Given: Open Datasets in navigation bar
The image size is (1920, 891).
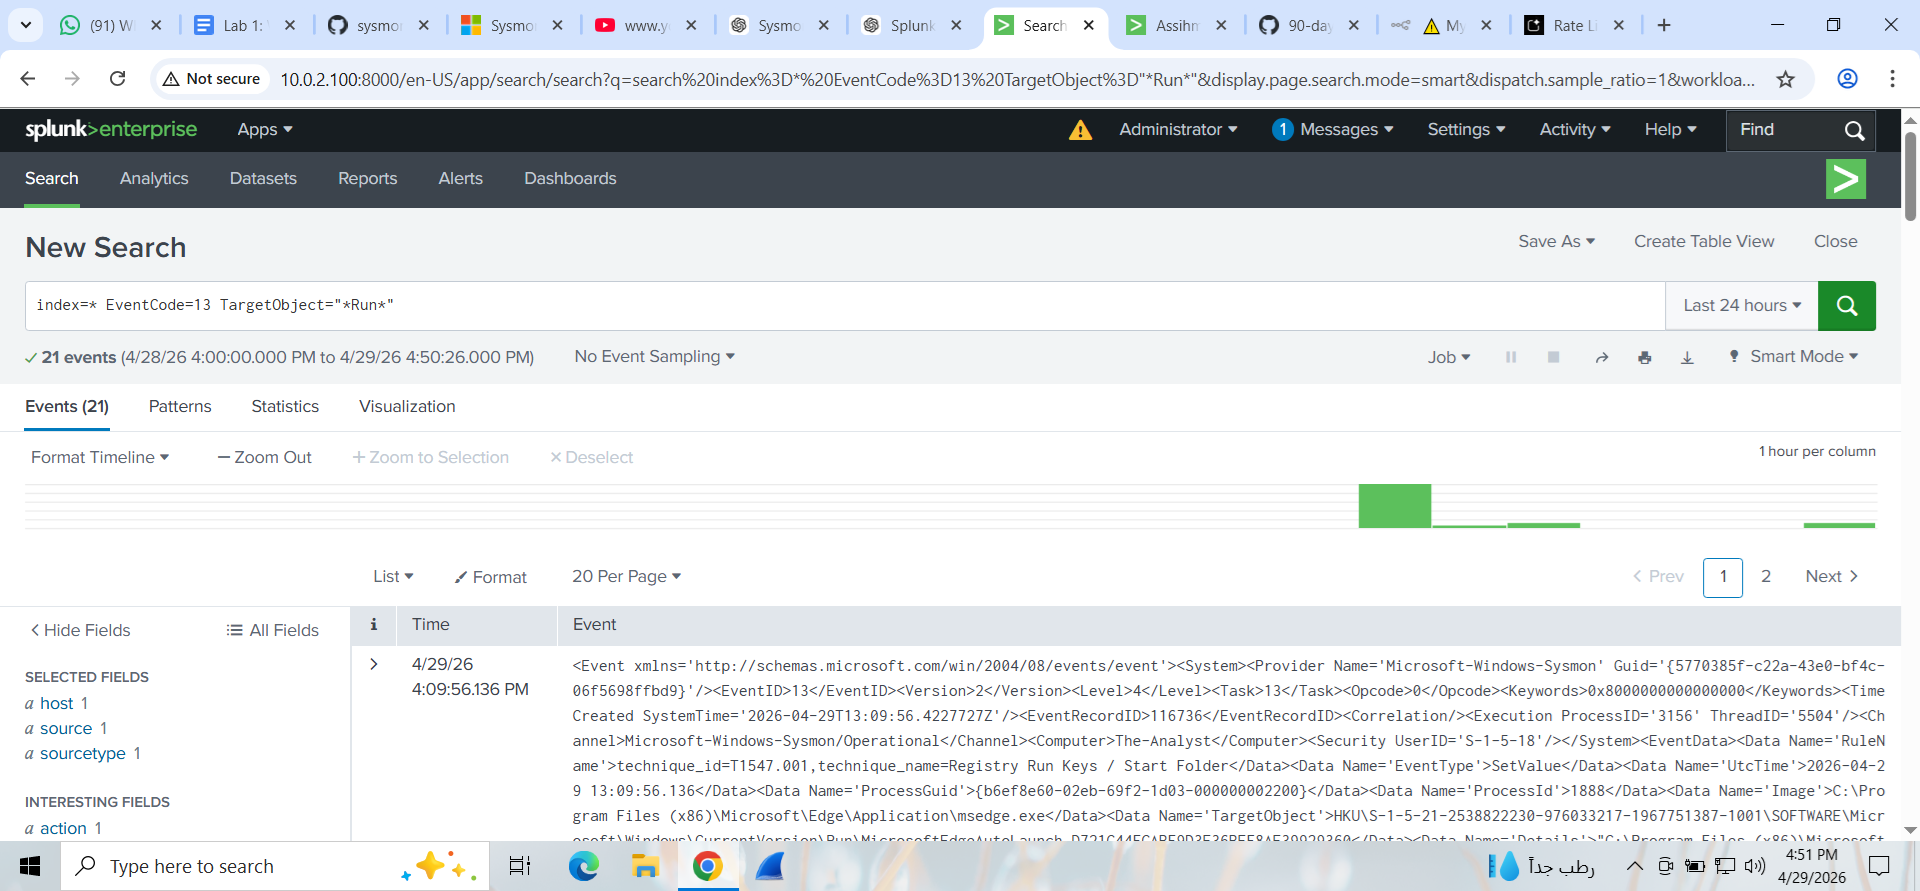Looking at the screenshot, I should coord(263,178).
